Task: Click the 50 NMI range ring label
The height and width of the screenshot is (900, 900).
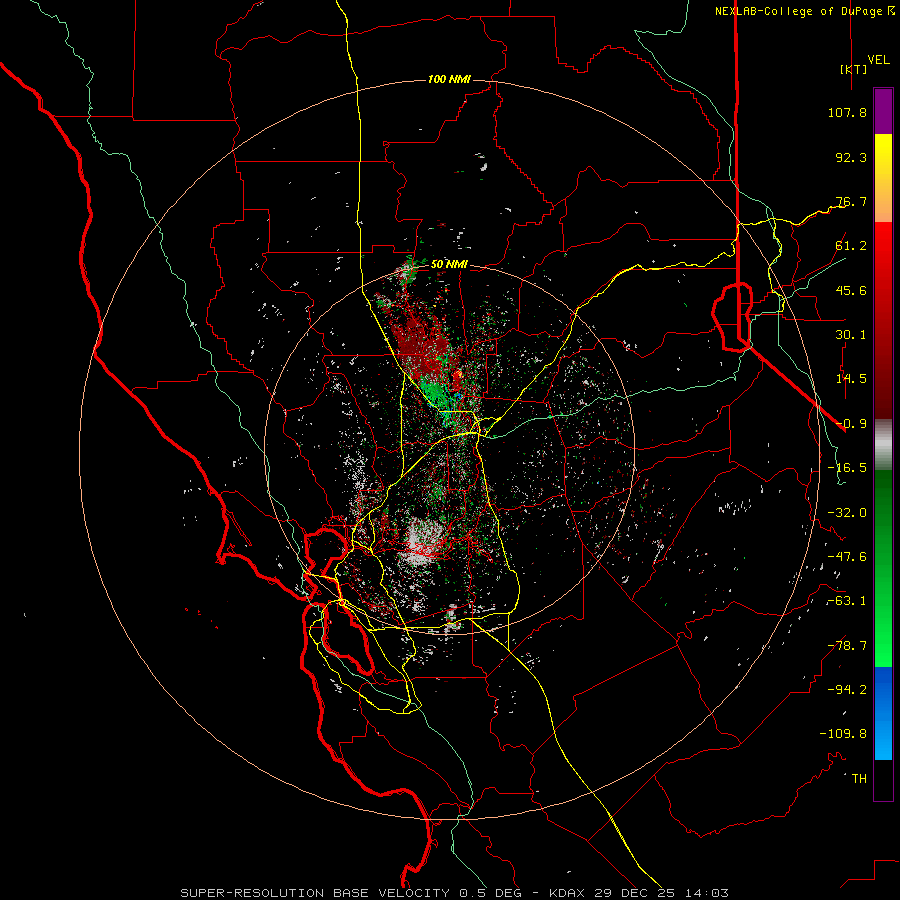Action: pyautogui.click(x=449, y=265)
